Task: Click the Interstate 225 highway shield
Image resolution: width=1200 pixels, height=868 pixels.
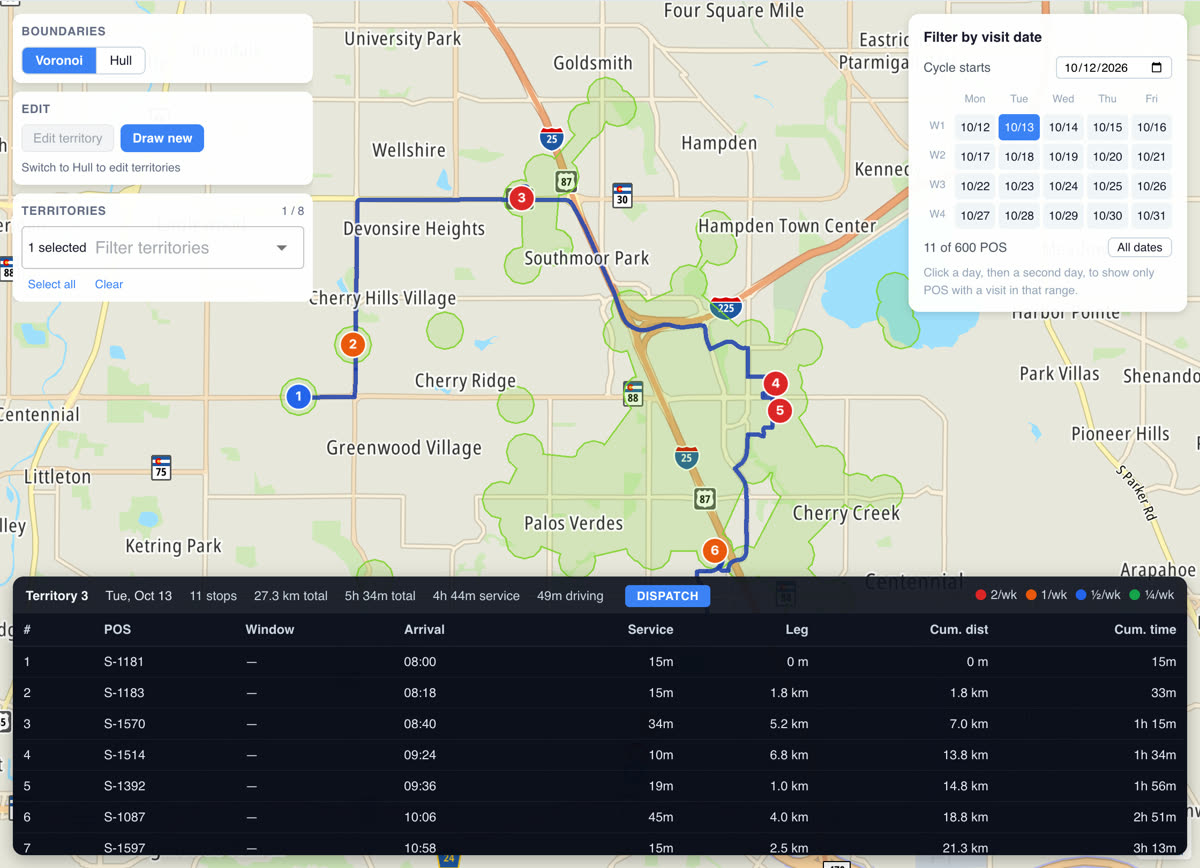Action: 726,307
